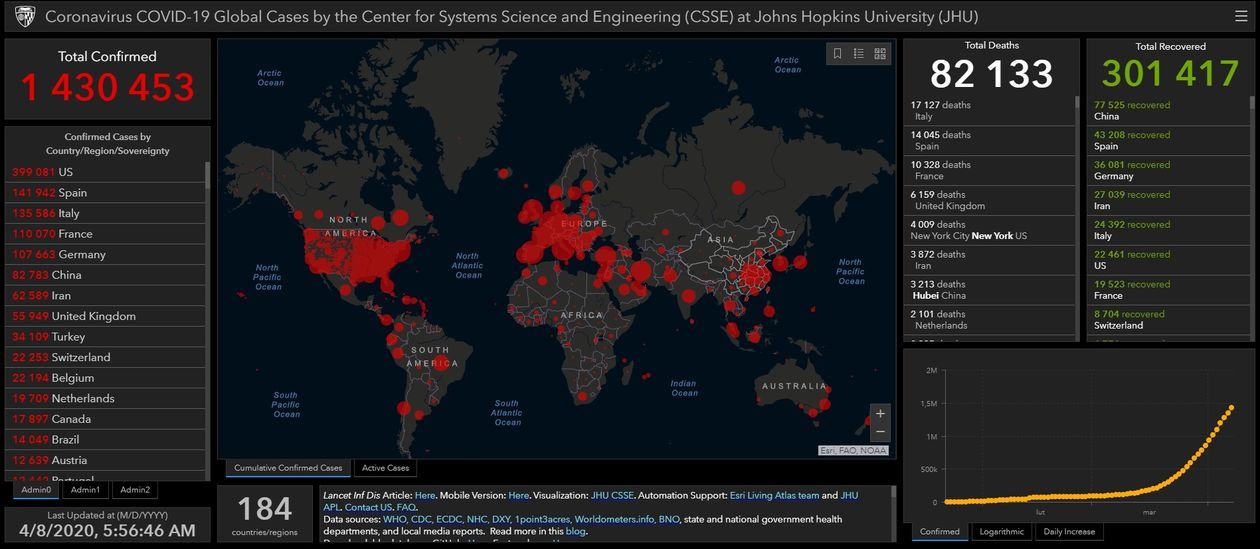Click the JHU shield logo
Screen dimensions: 1260x549
click(x=24, y=16)
